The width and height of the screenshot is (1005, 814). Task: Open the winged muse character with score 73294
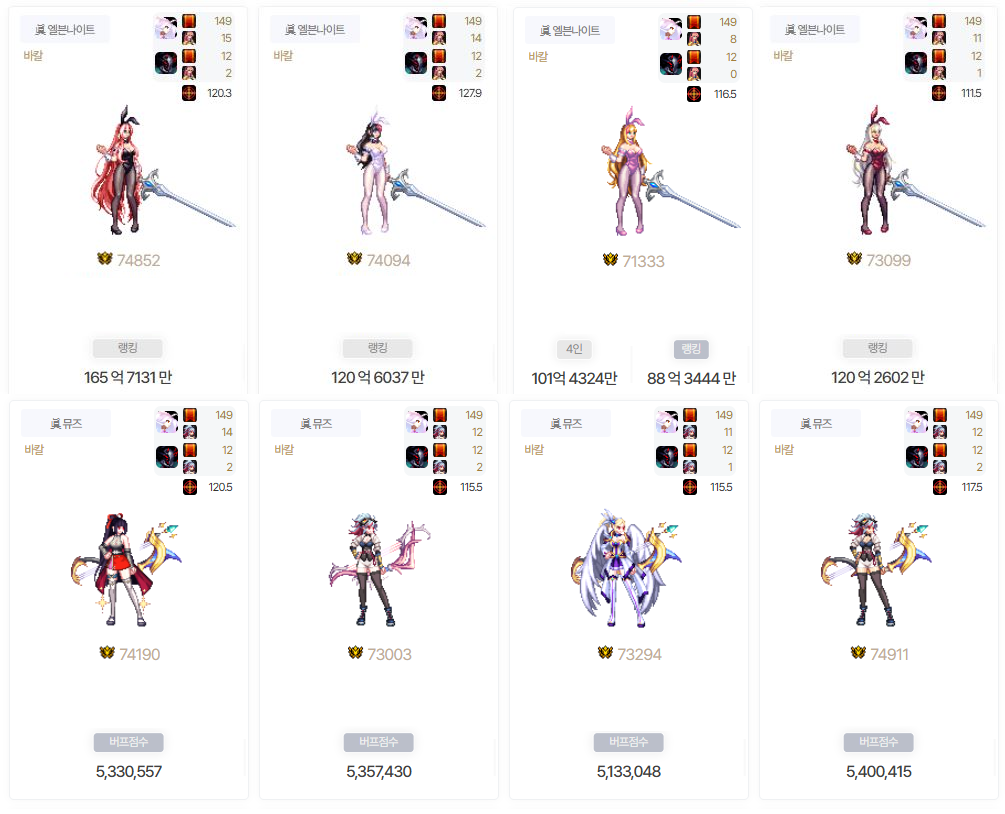pos(625,569)
